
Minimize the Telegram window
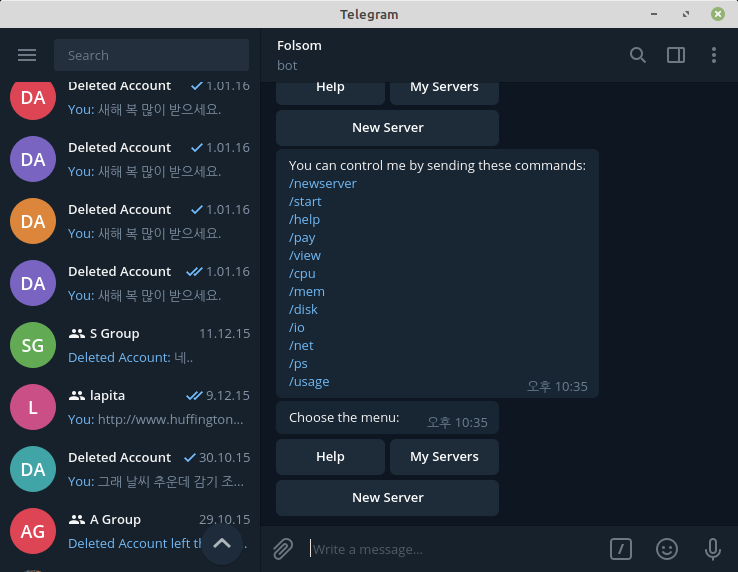(x=654, y=14)
